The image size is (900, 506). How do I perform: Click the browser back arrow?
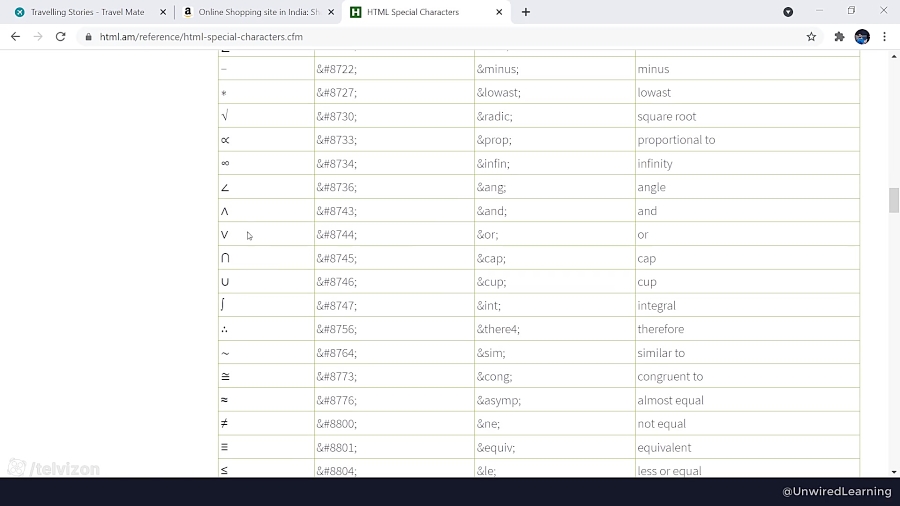pyautogui.click(x=15, y=37)
